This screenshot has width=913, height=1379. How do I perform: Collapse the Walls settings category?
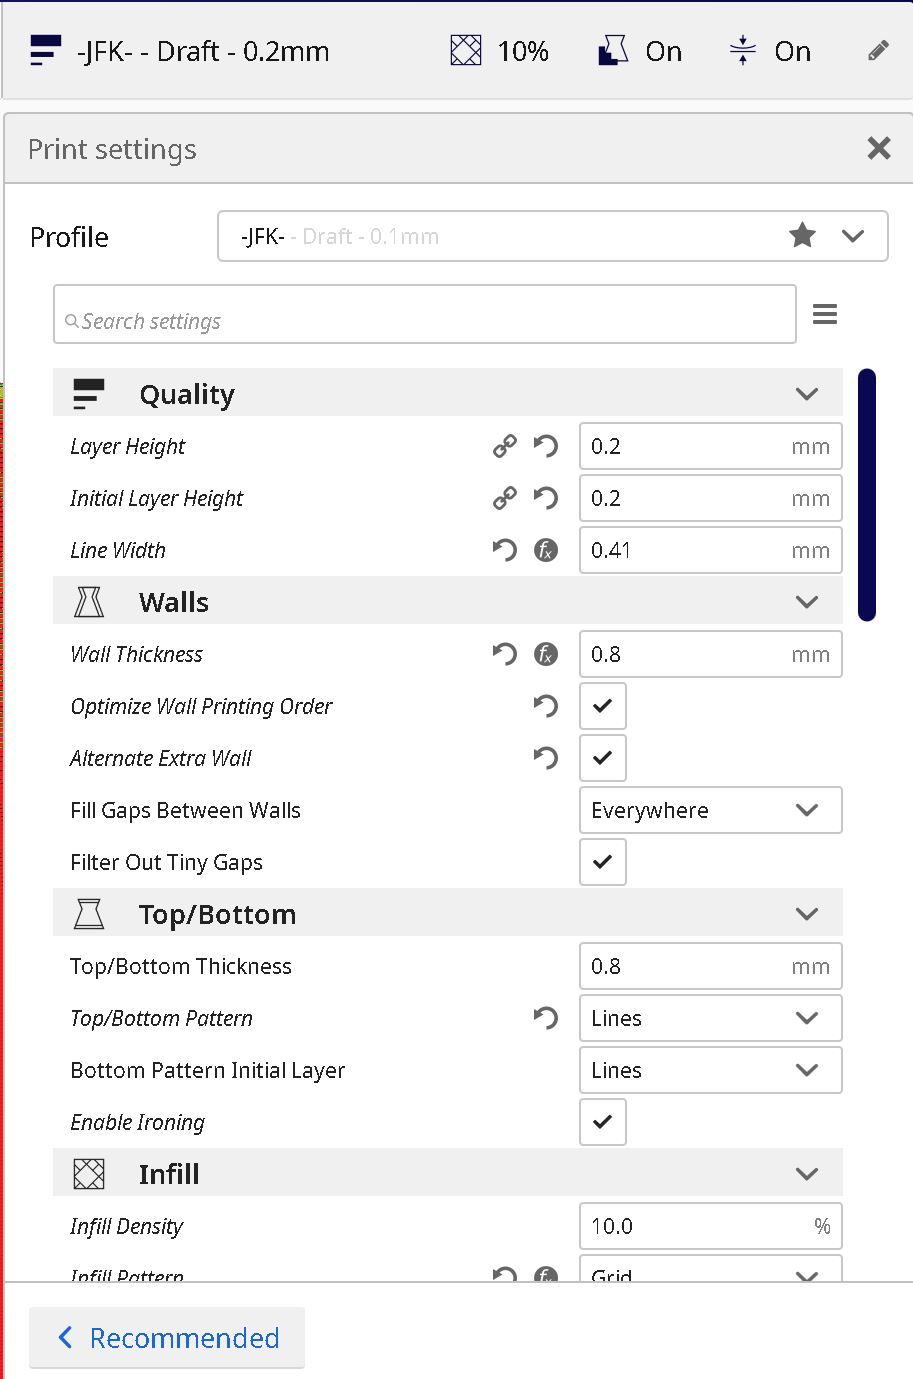(806, 602)
